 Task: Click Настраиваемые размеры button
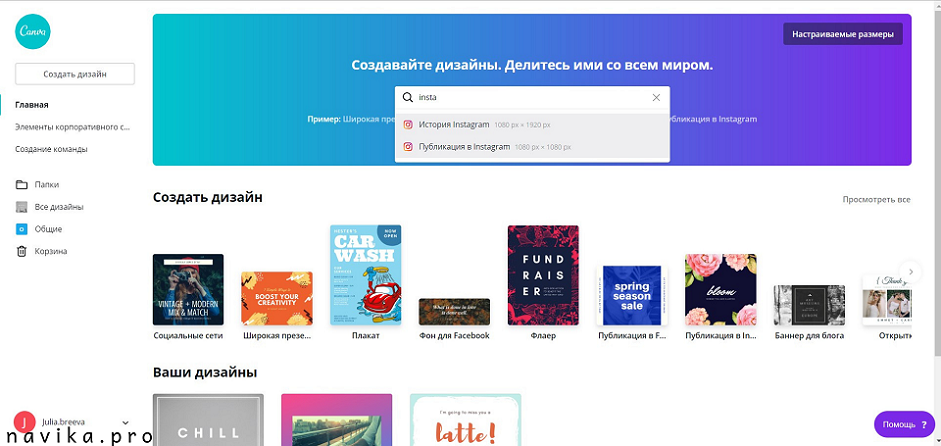tap(842, 34)
